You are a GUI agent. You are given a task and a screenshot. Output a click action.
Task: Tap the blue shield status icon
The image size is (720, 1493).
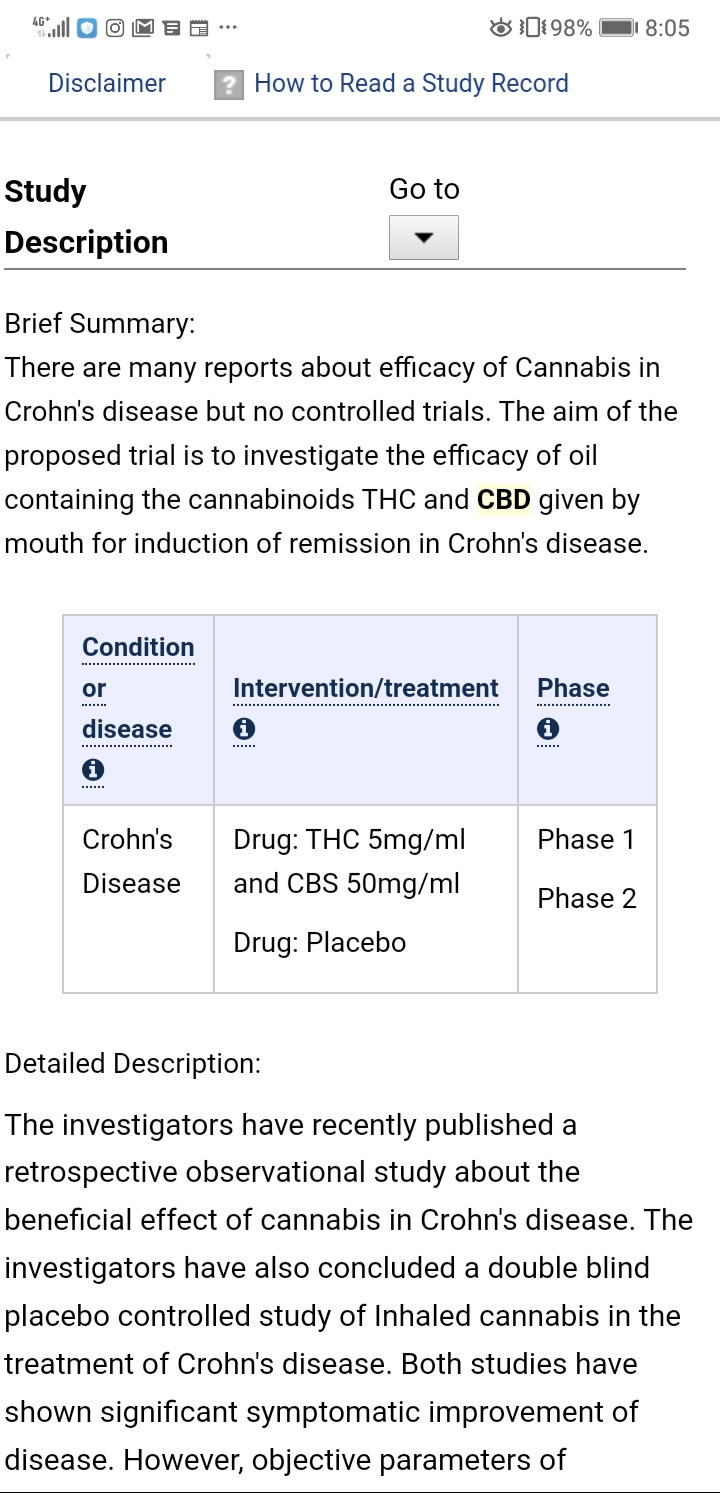88,28
